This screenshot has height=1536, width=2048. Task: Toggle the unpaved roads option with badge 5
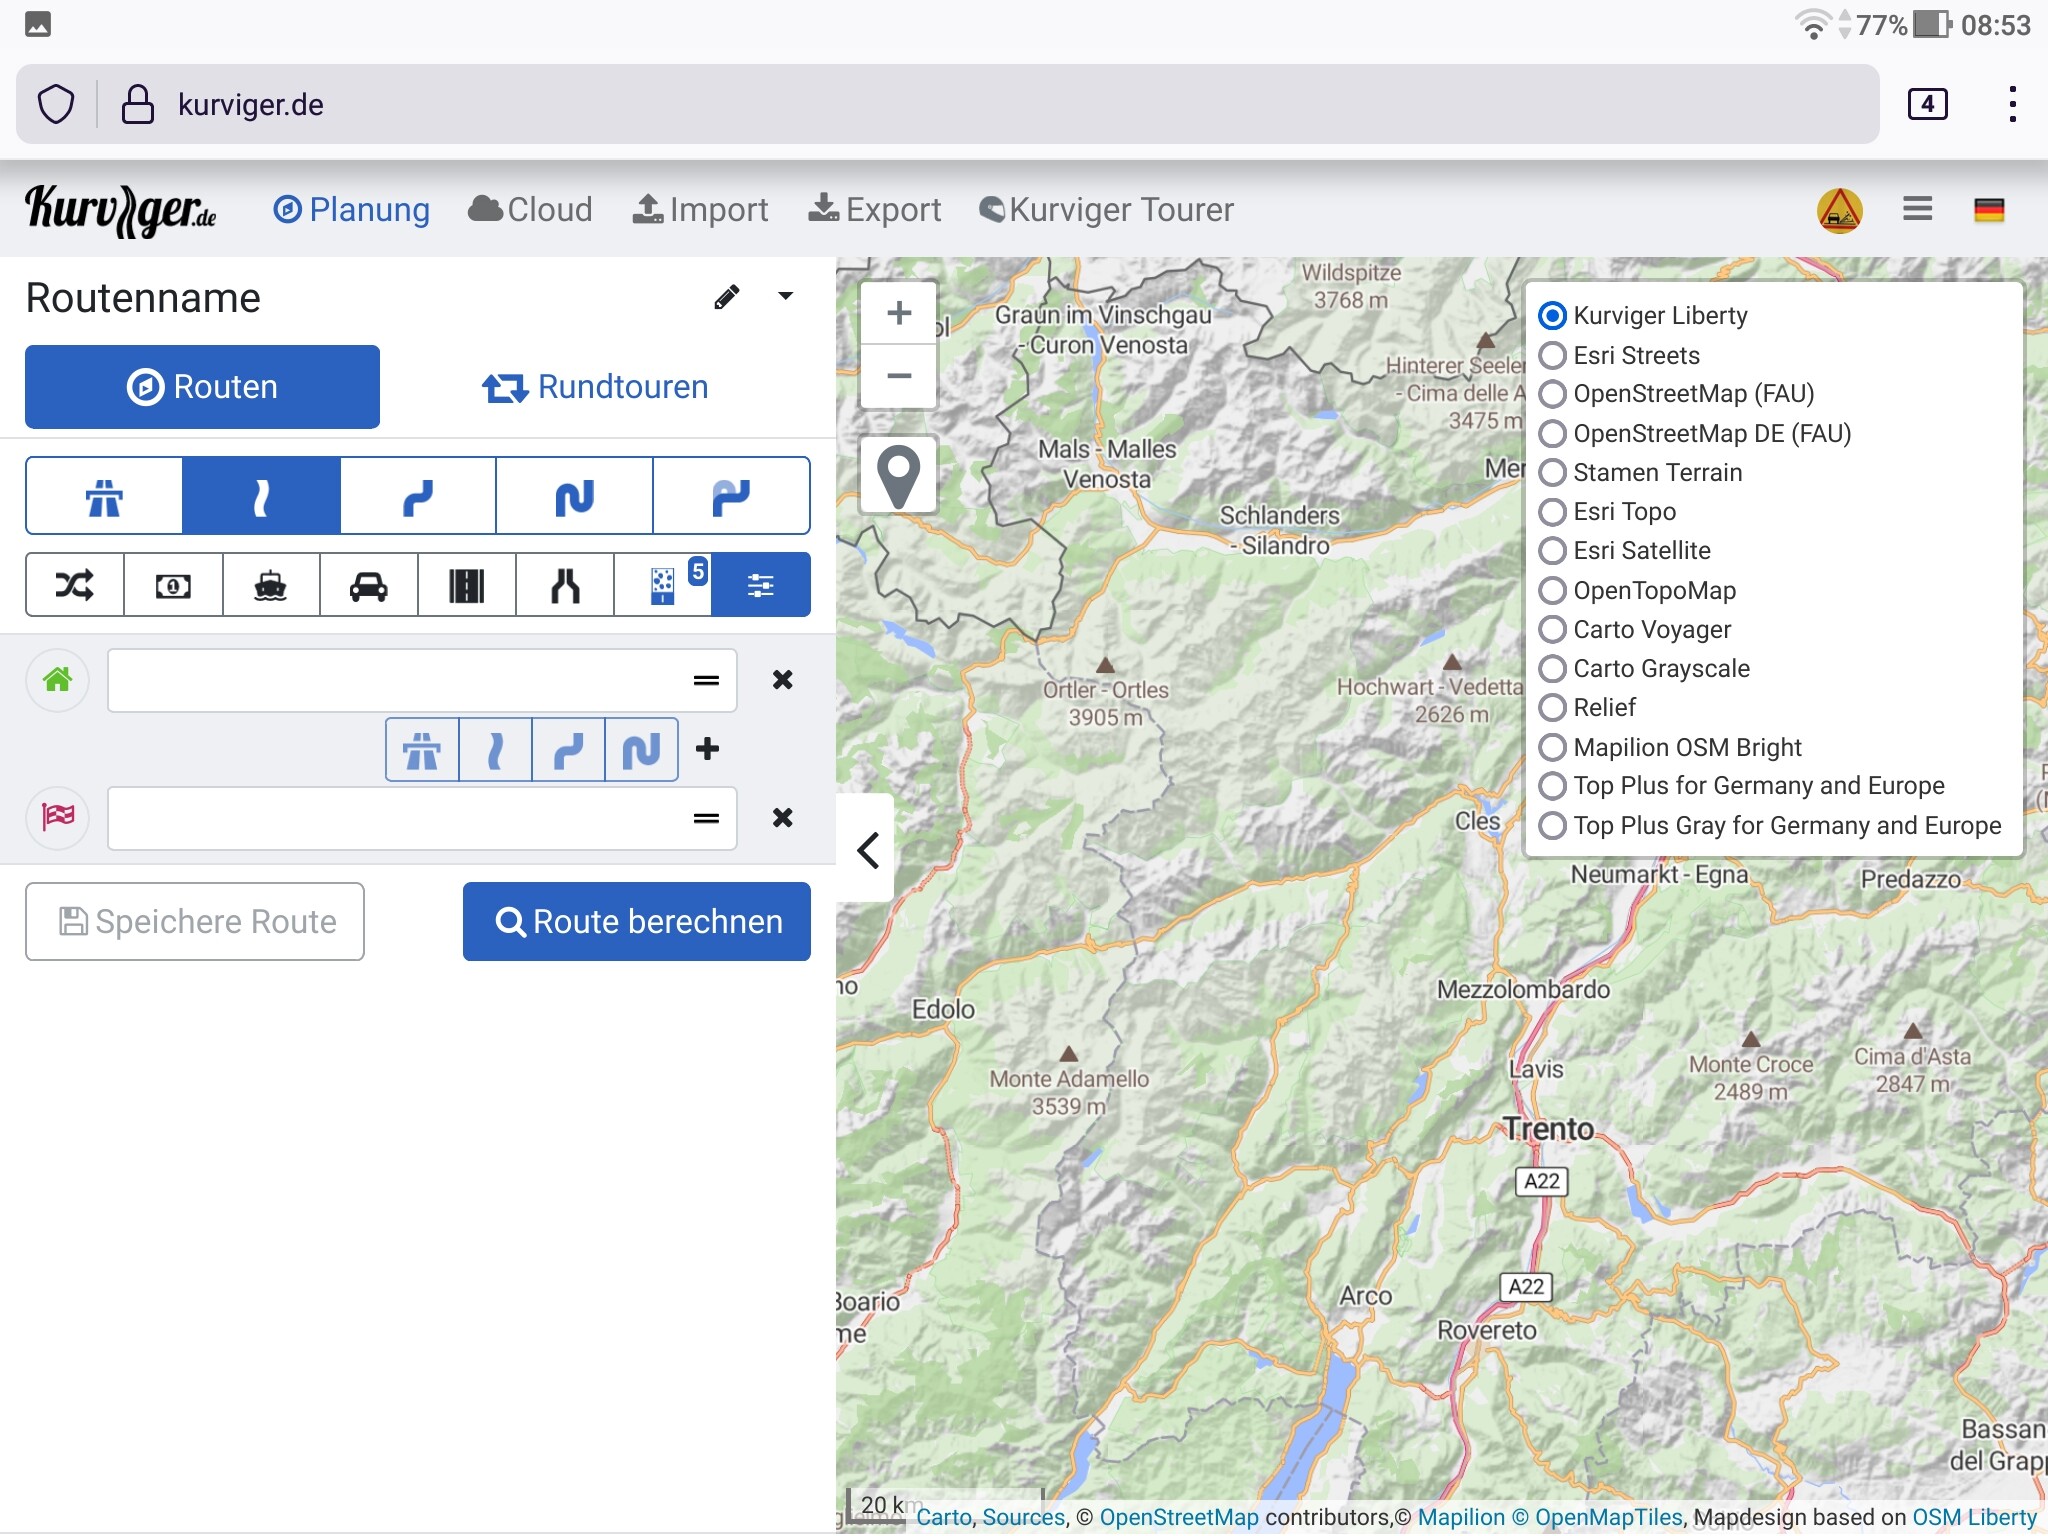pos(663,585)
